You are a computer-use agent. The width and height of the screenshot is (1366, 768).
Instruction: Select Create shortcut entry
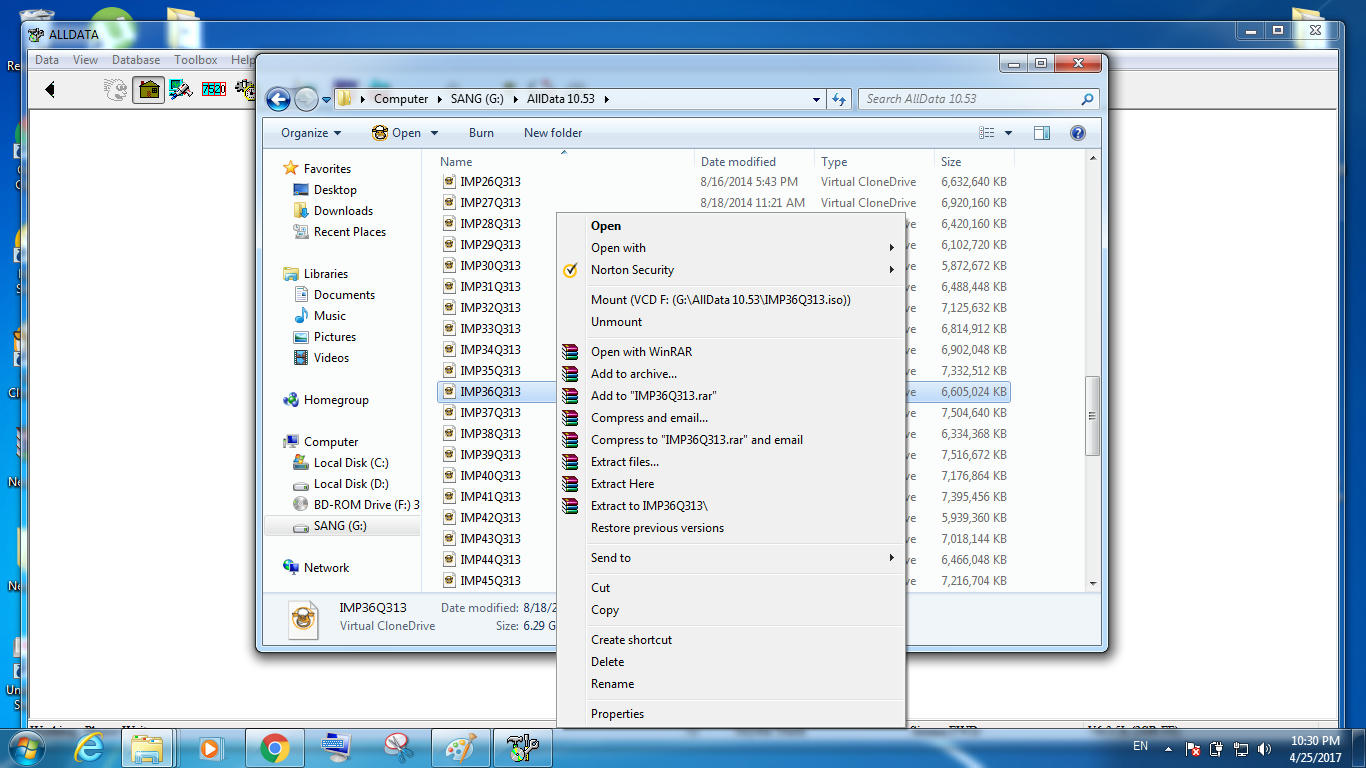[x=731, y=640]
